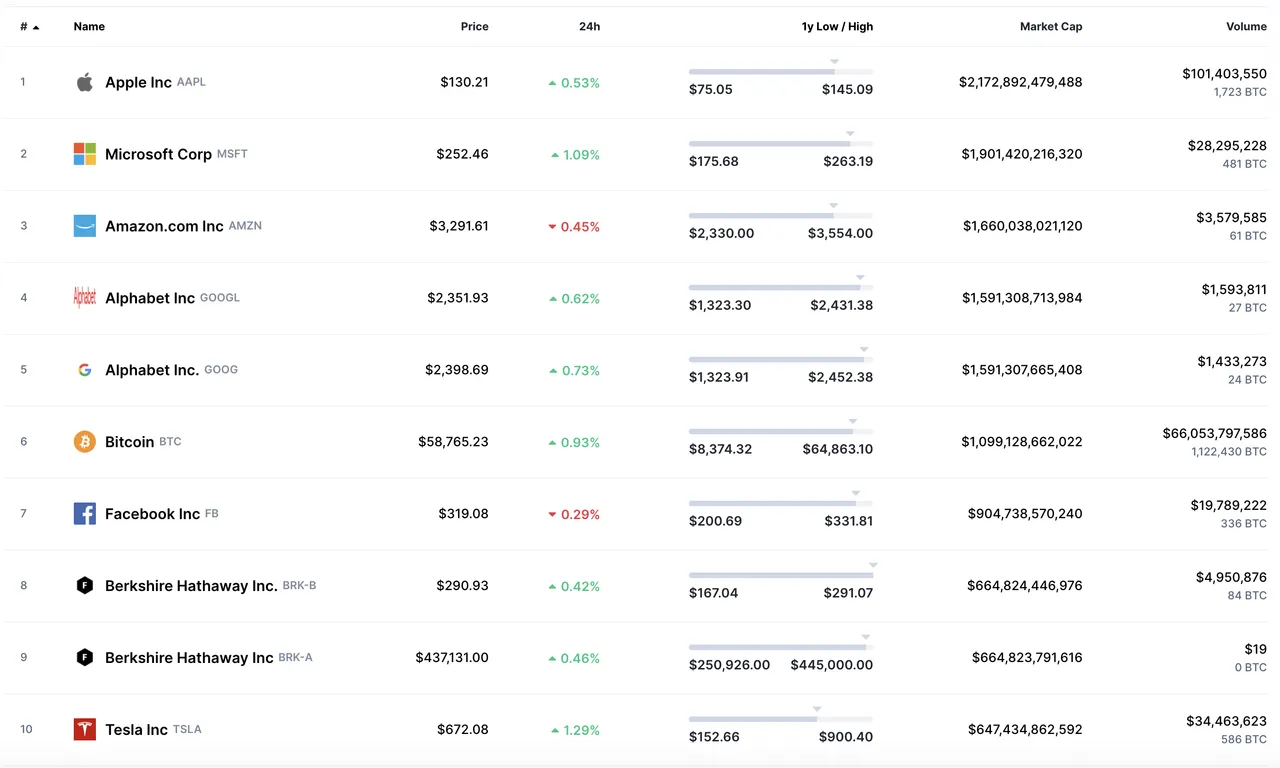
Task: Sort by the Market Cap column header
Action: click(x=1051, y=27)
